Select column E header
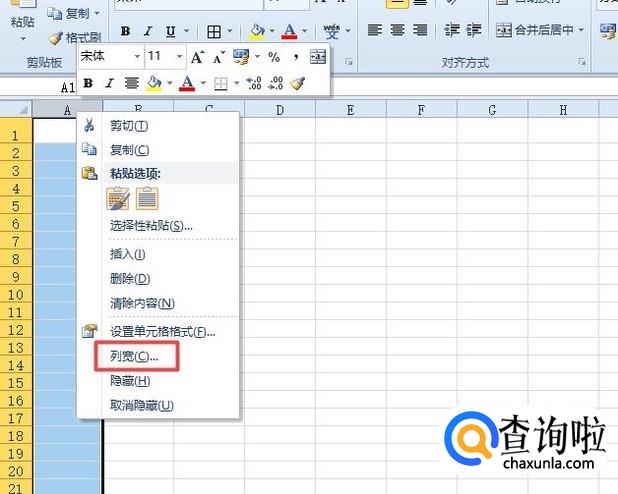This screenshot has width=618, height=494. pos(350,110)
